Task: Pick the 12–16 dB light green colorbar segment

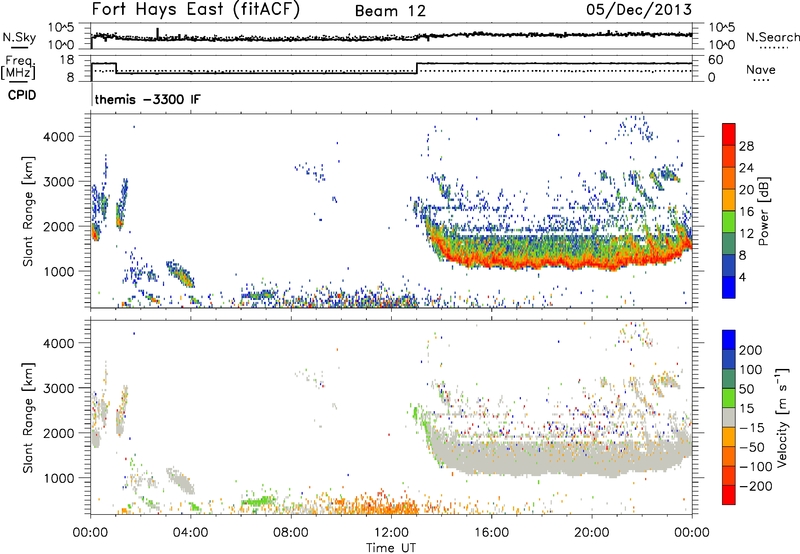Action: point(729,221)
